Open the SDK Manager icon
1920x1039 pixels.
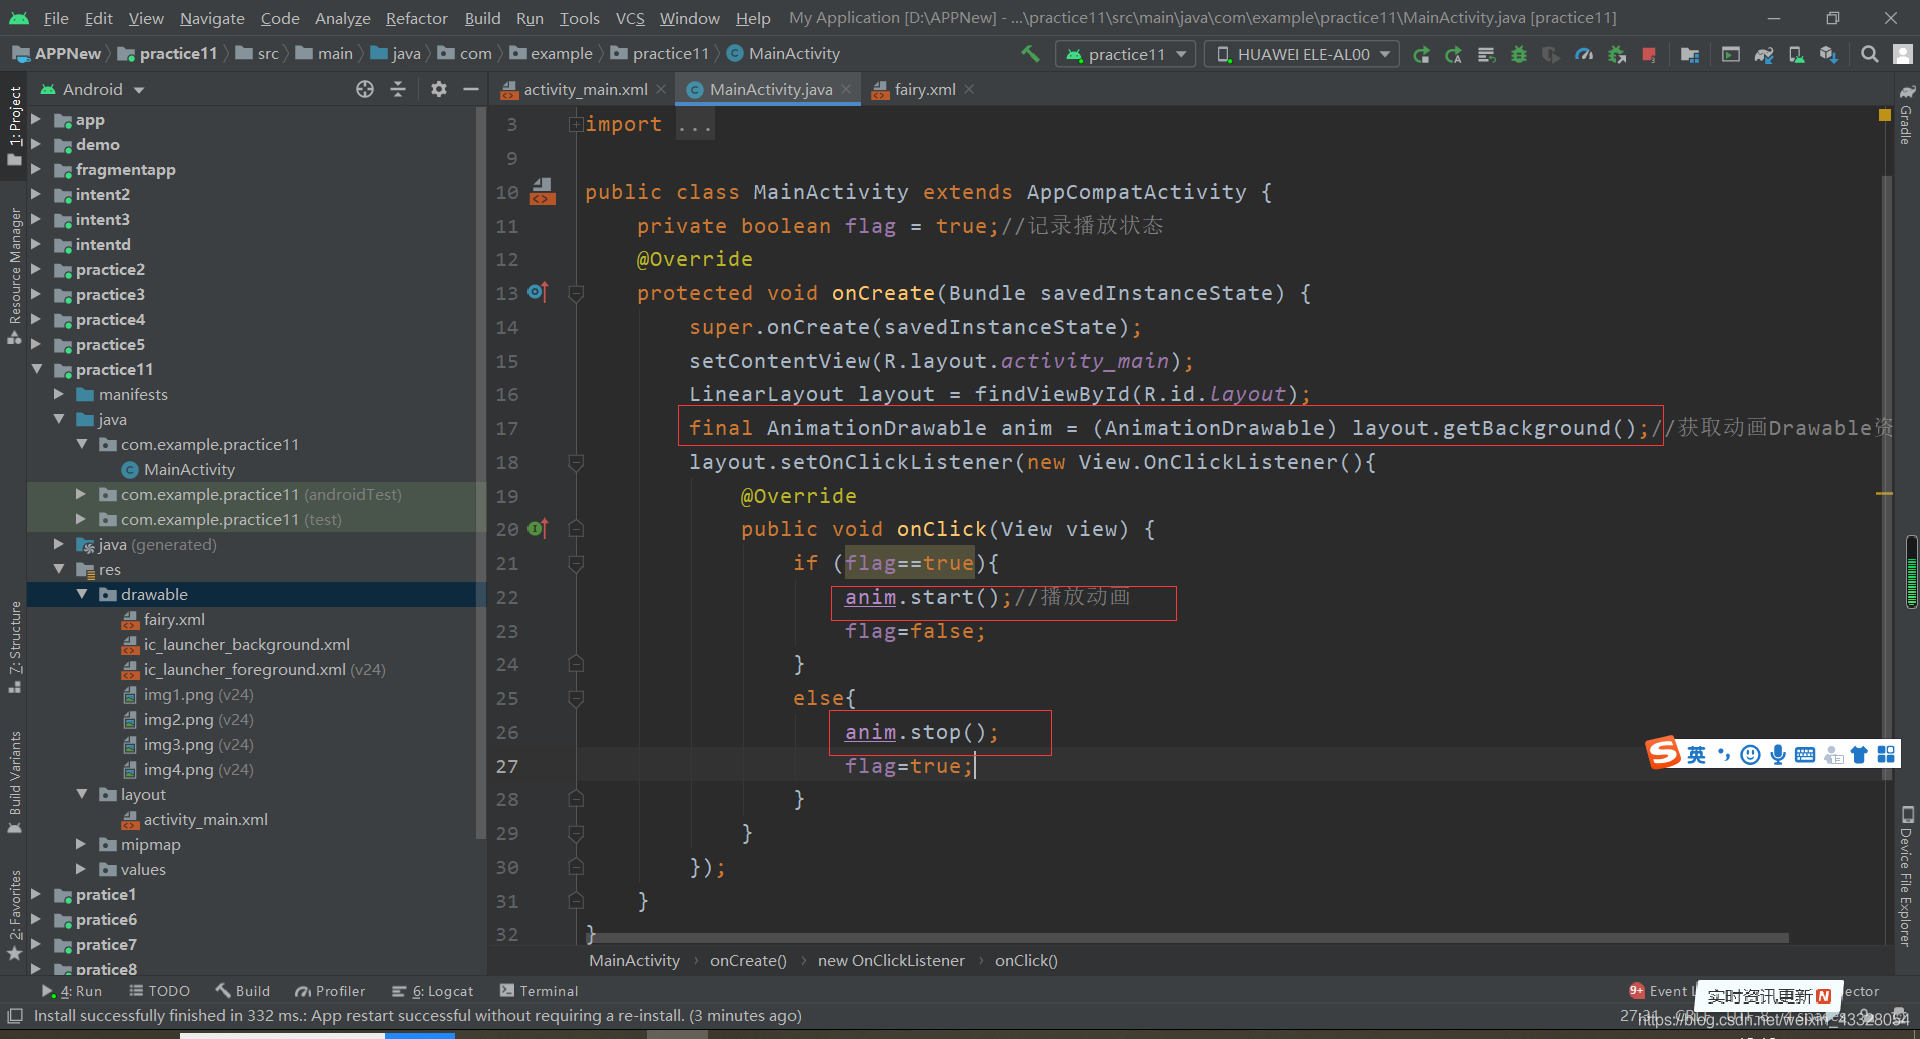[x=1829, y=54]
